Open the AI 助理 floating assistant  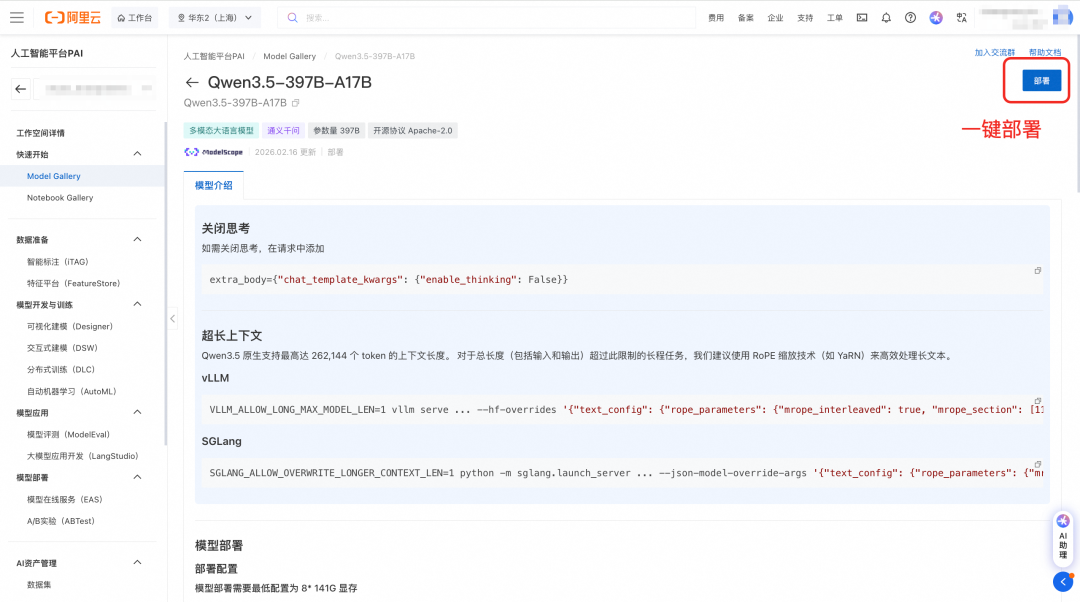pos(1062,537)
